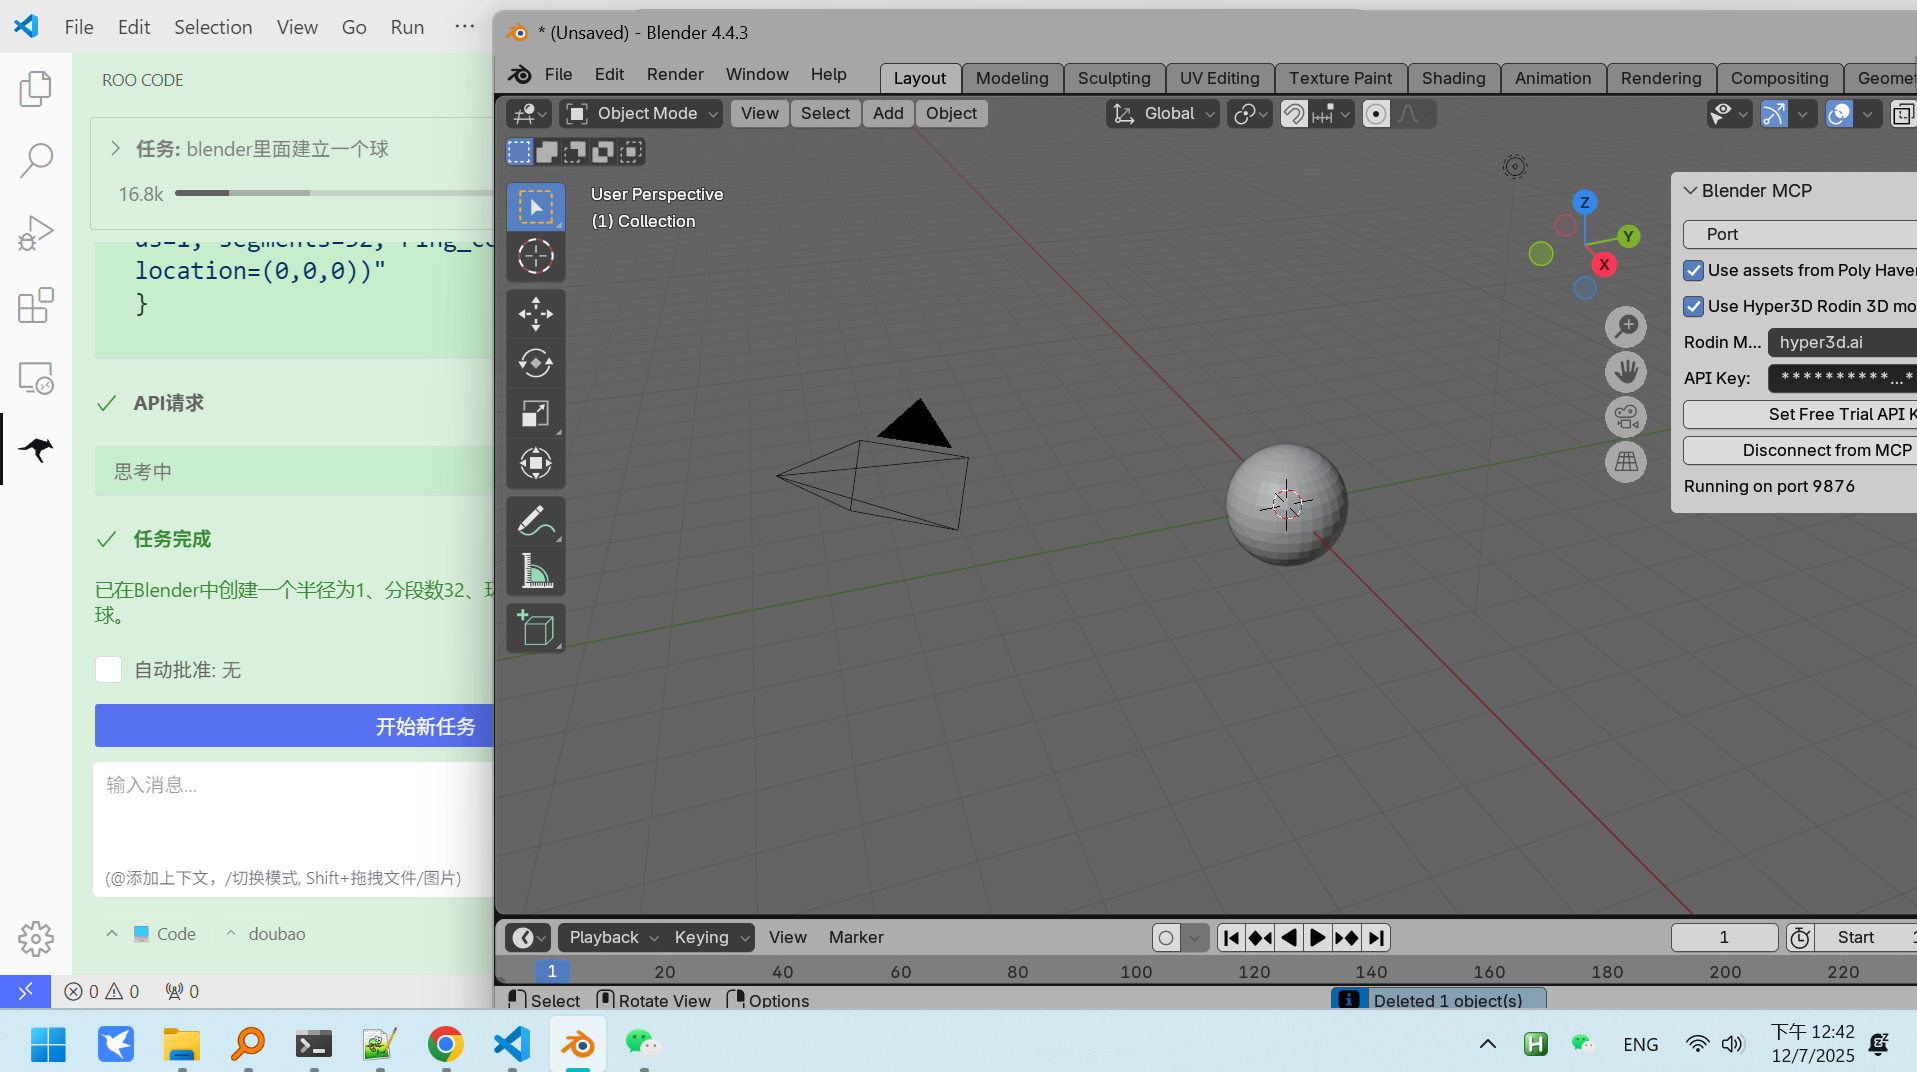Viewport: 1917px width, 1072px height.
Task: Click the viewport zoom magnifier icon
Action: tap(1626, 327)
